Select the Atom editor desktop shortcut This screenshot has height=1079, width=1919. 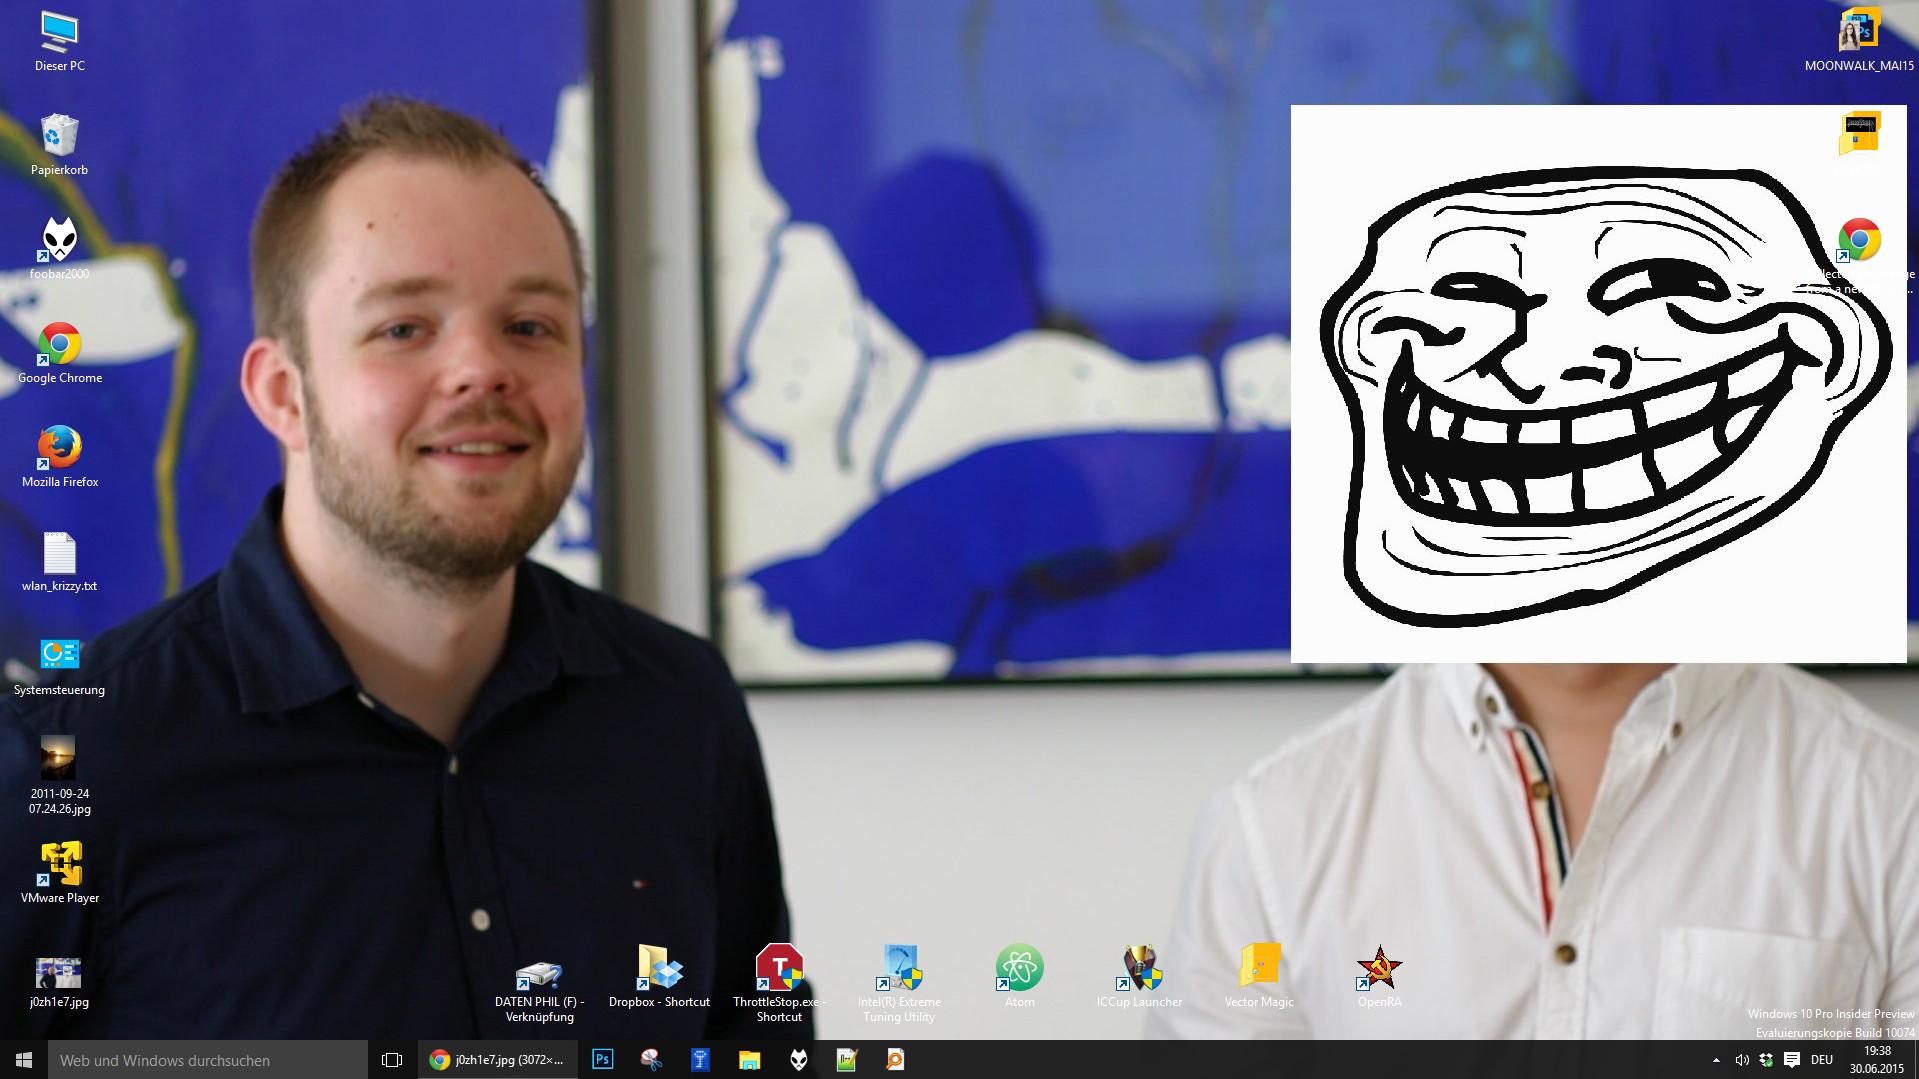point(1019,976)
